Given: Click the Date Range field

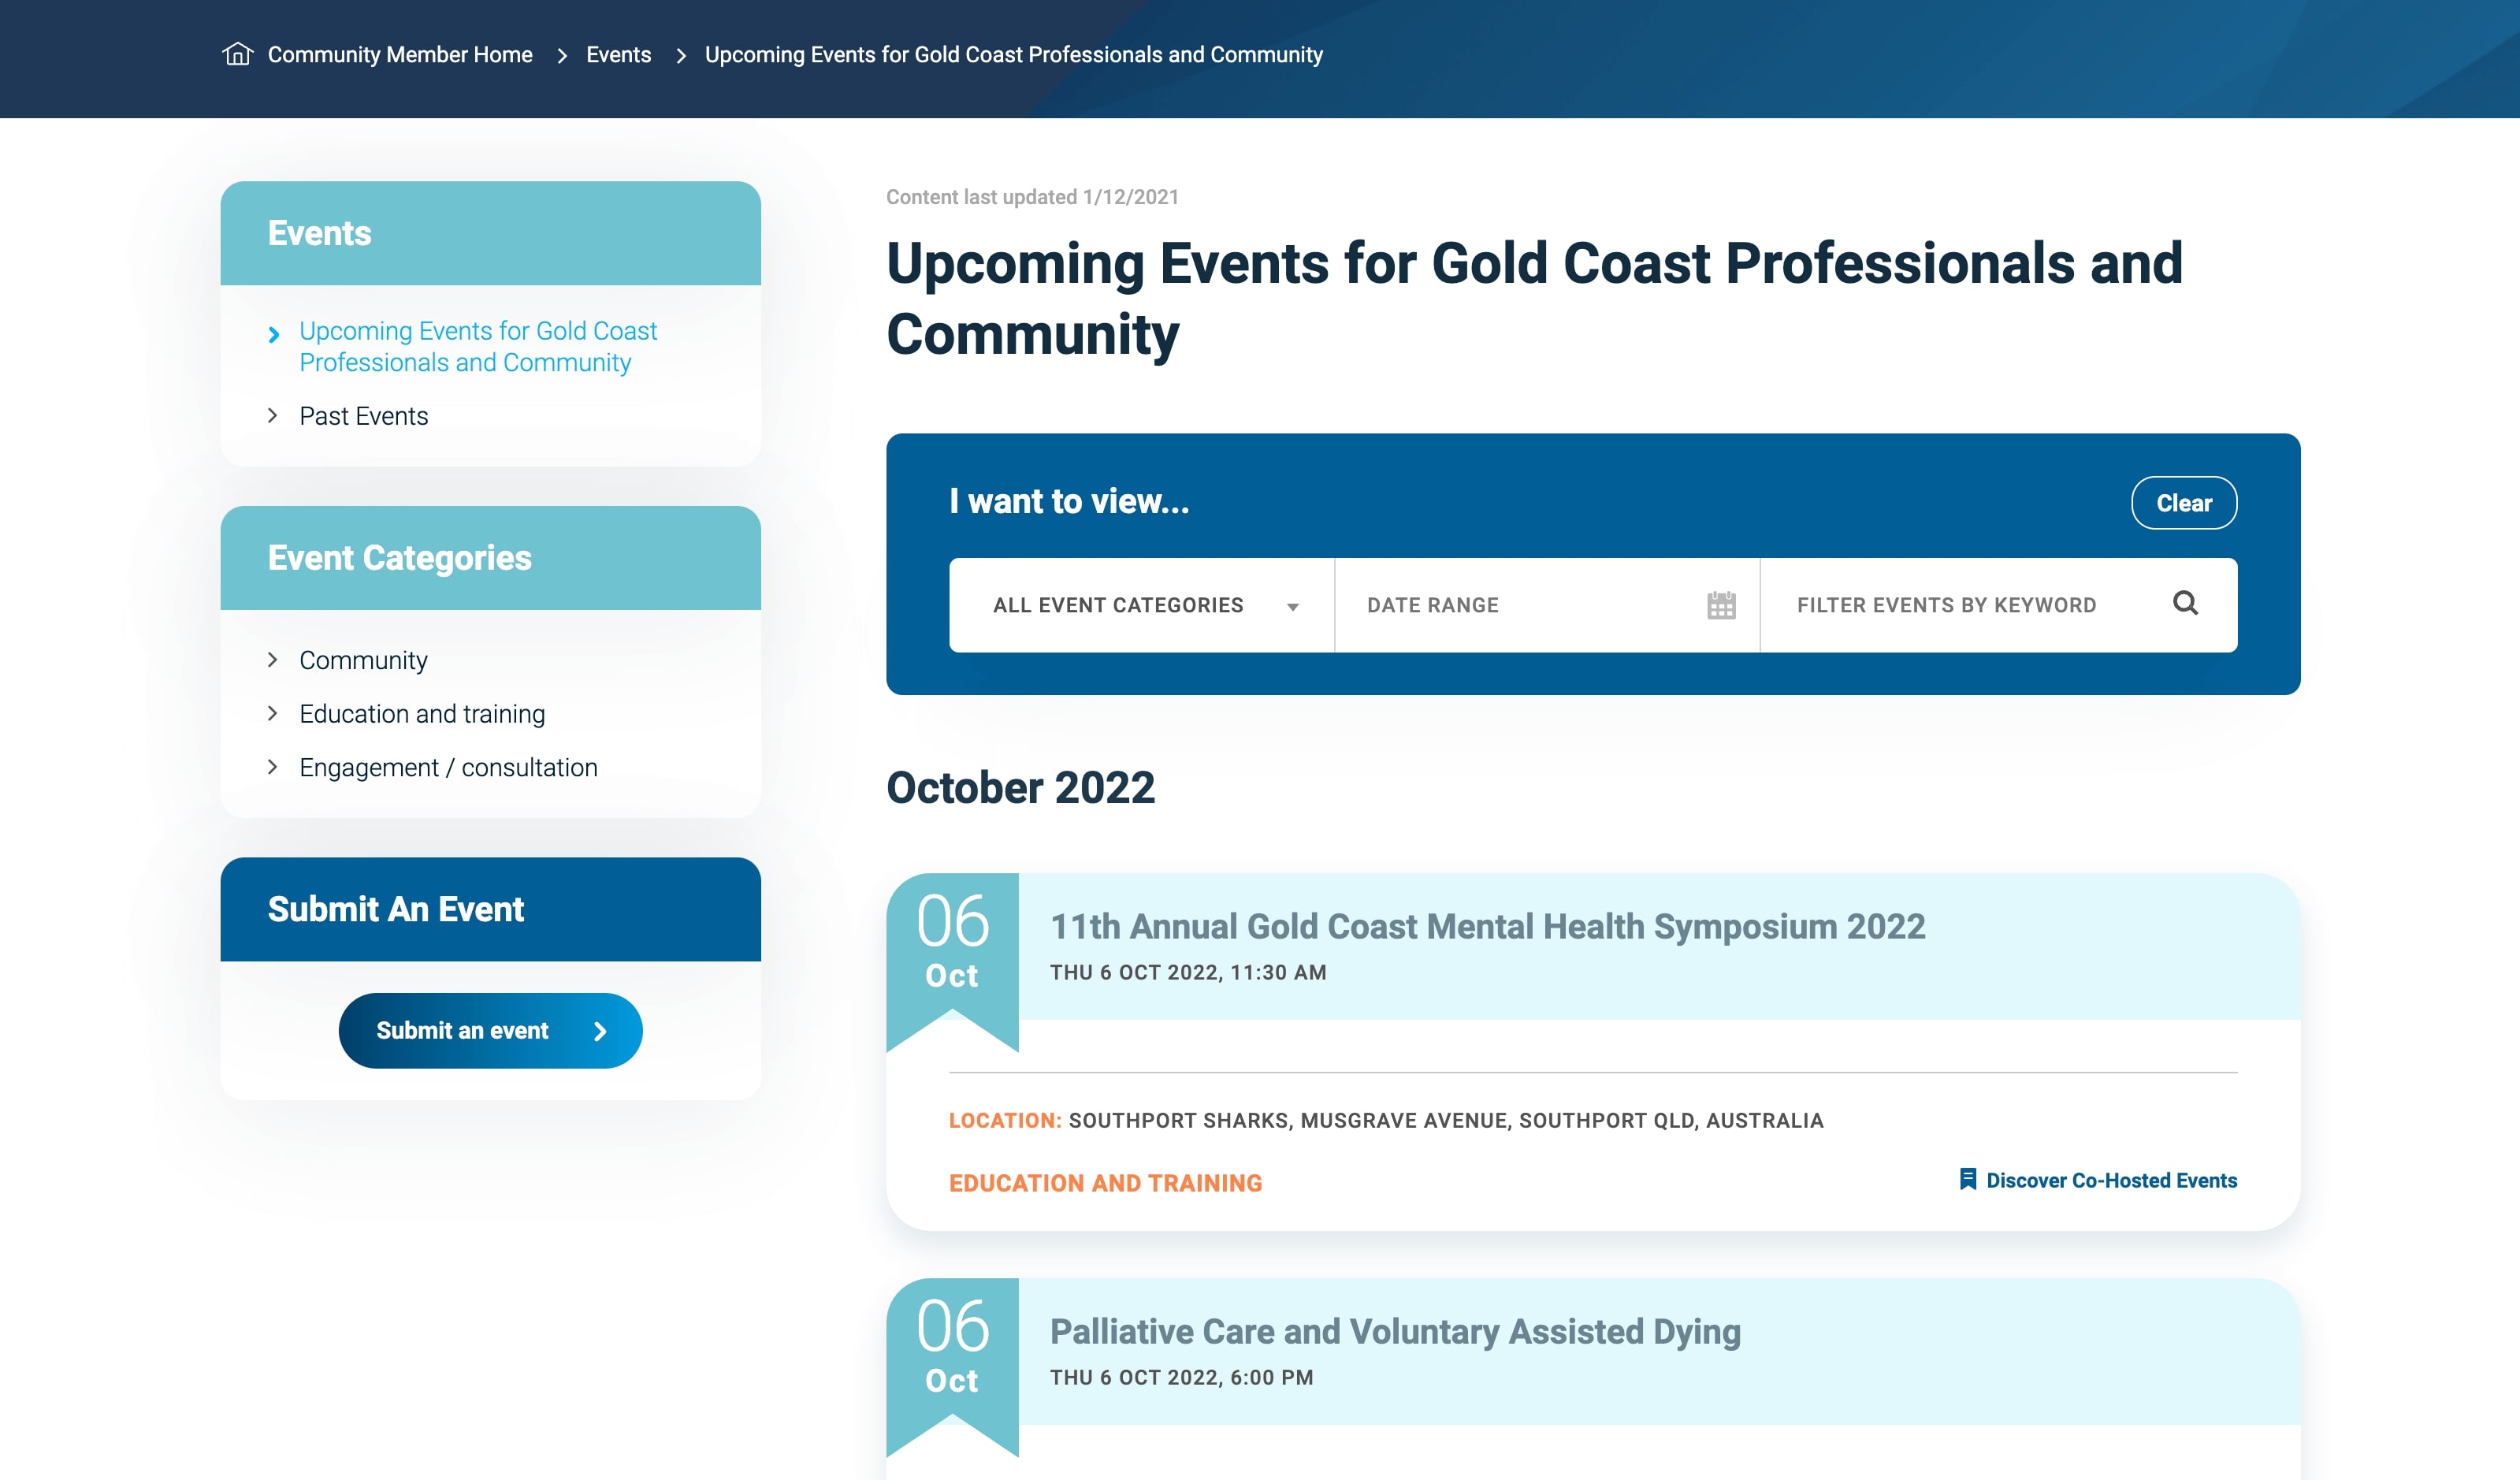Looking at the screenshot, I should [1520, 605].
